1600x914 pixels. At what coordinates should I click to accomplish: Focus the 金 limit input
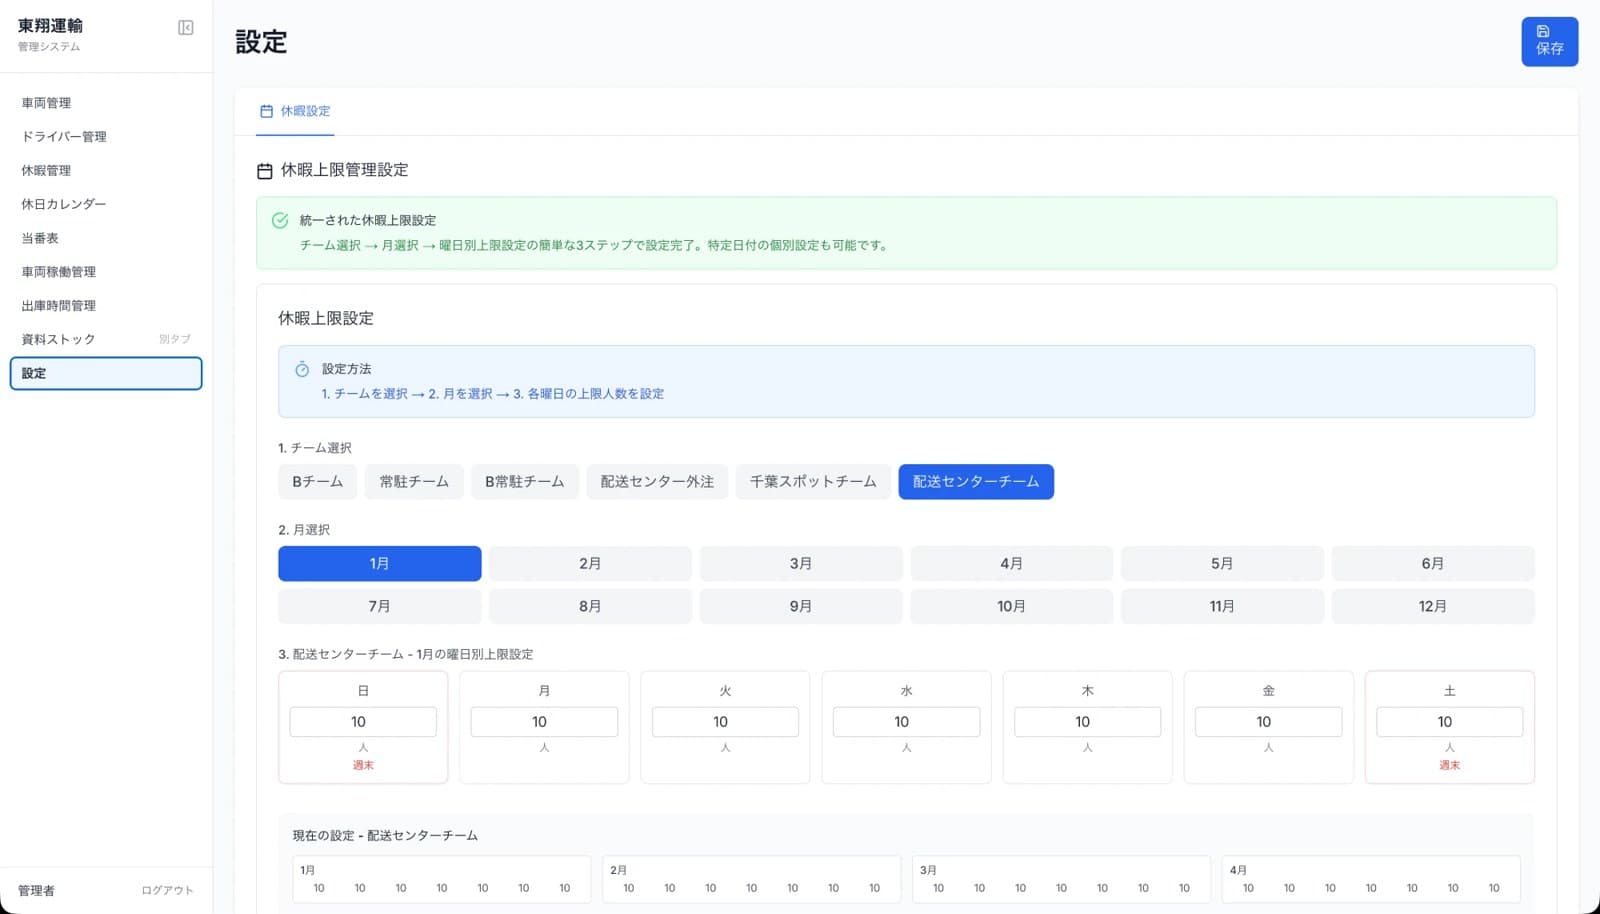1268,722
